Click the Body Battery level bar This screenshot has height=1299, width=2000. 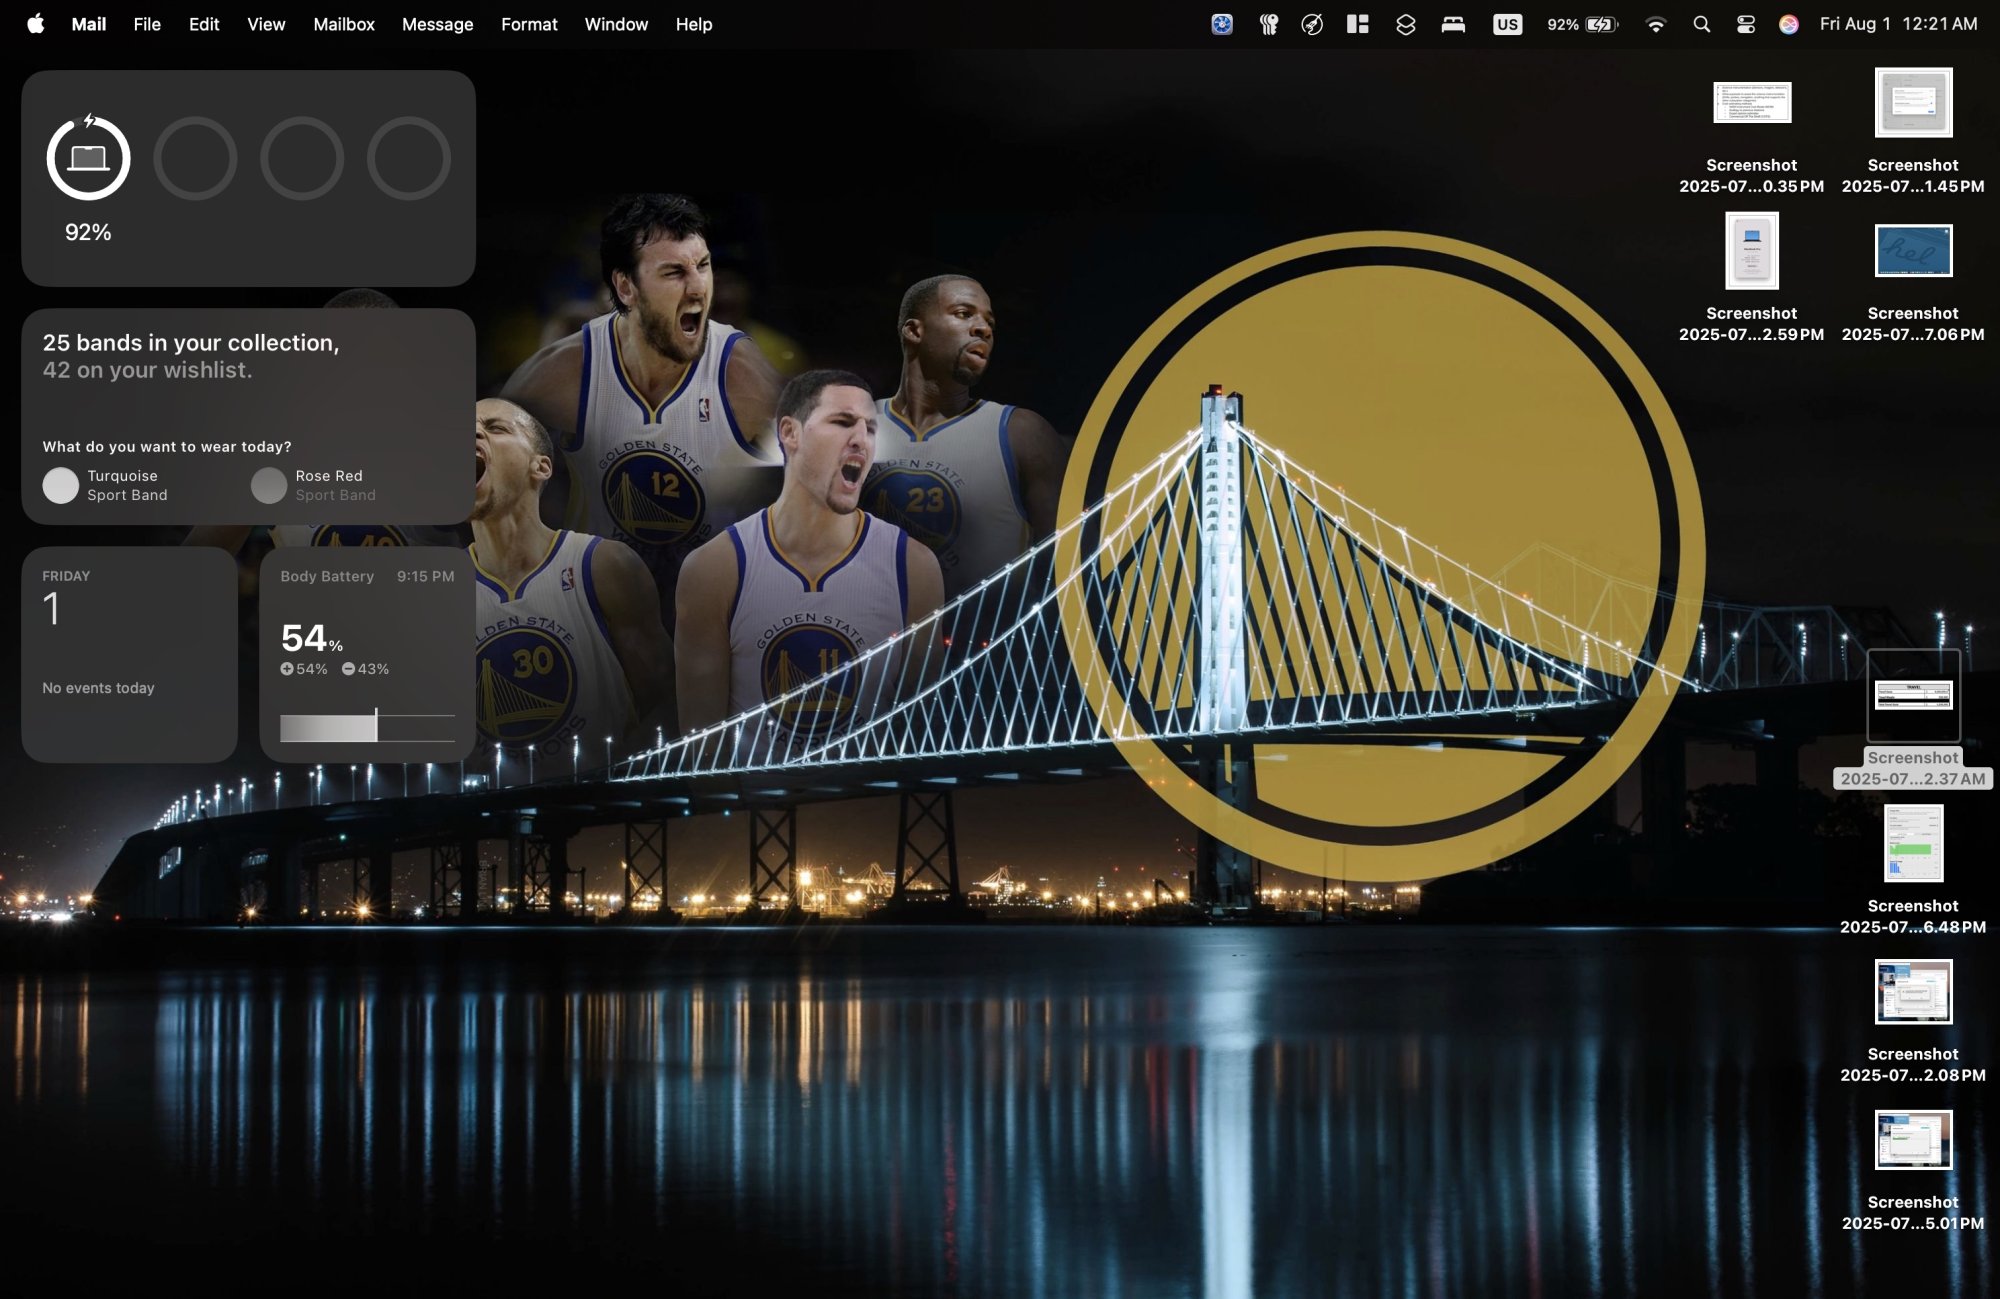click(367, 727)
